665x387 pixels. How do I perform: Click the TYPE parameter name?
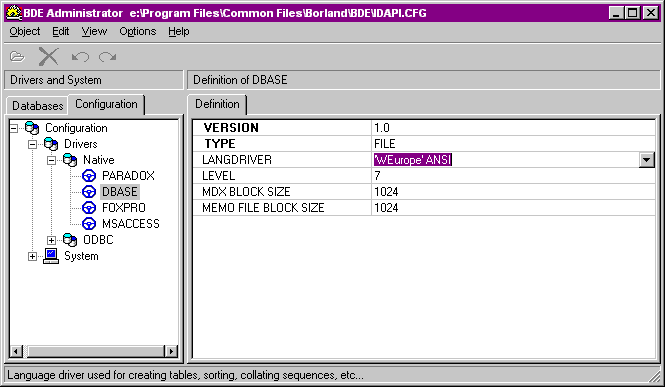pos(220,144)
